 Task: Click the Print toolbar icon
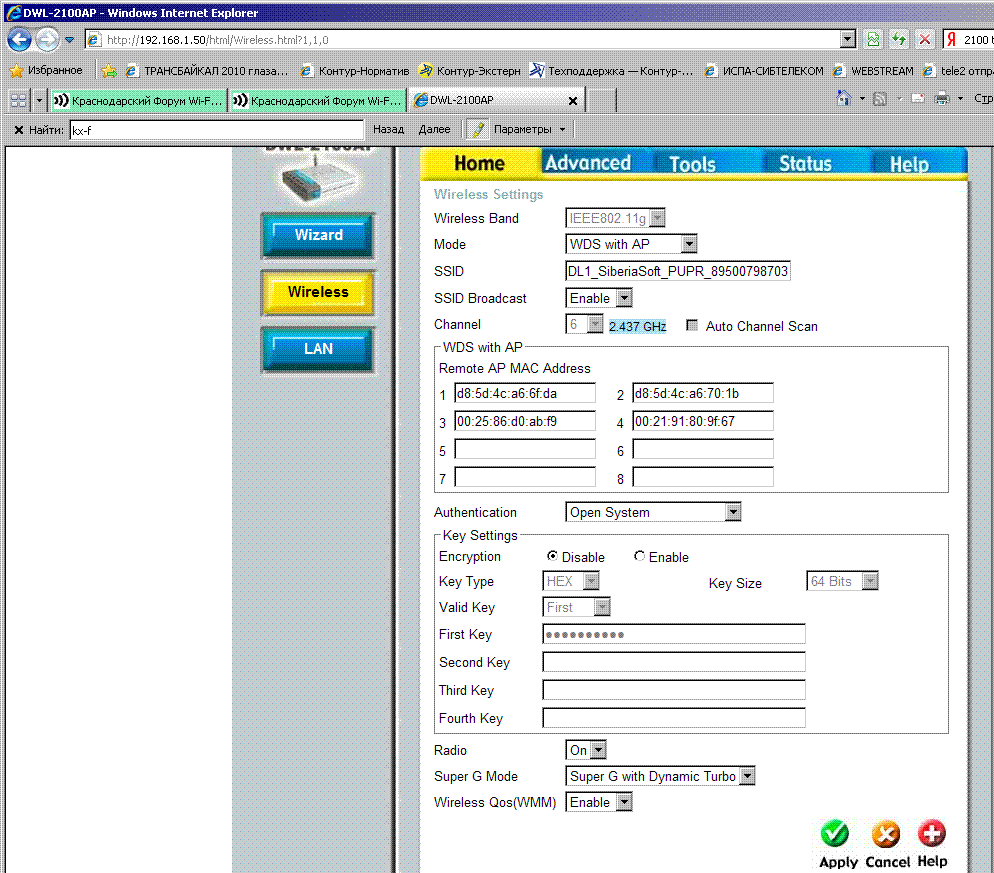coord(943,98)
